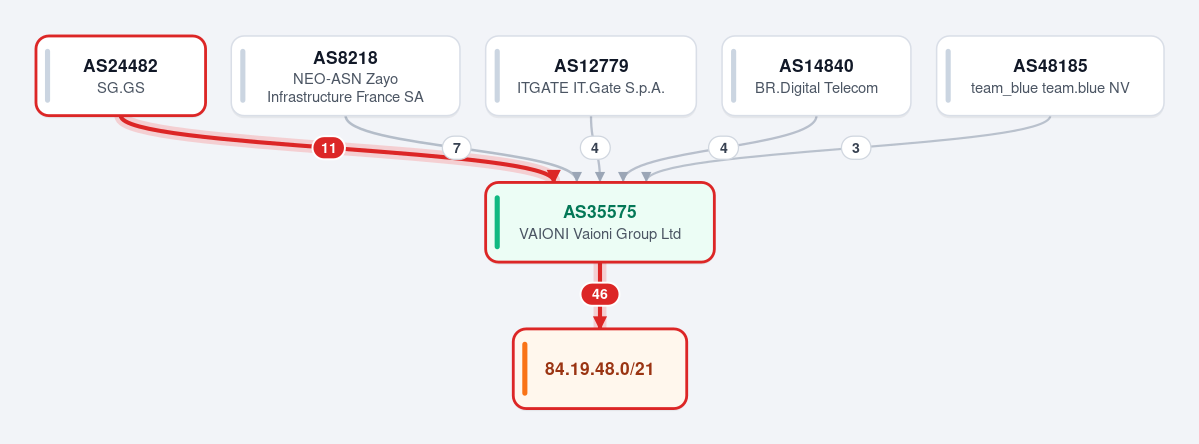Click the red arrowhead above prefix node
This screenshot has height=444, width=1199.
click(x=600, y=322)
